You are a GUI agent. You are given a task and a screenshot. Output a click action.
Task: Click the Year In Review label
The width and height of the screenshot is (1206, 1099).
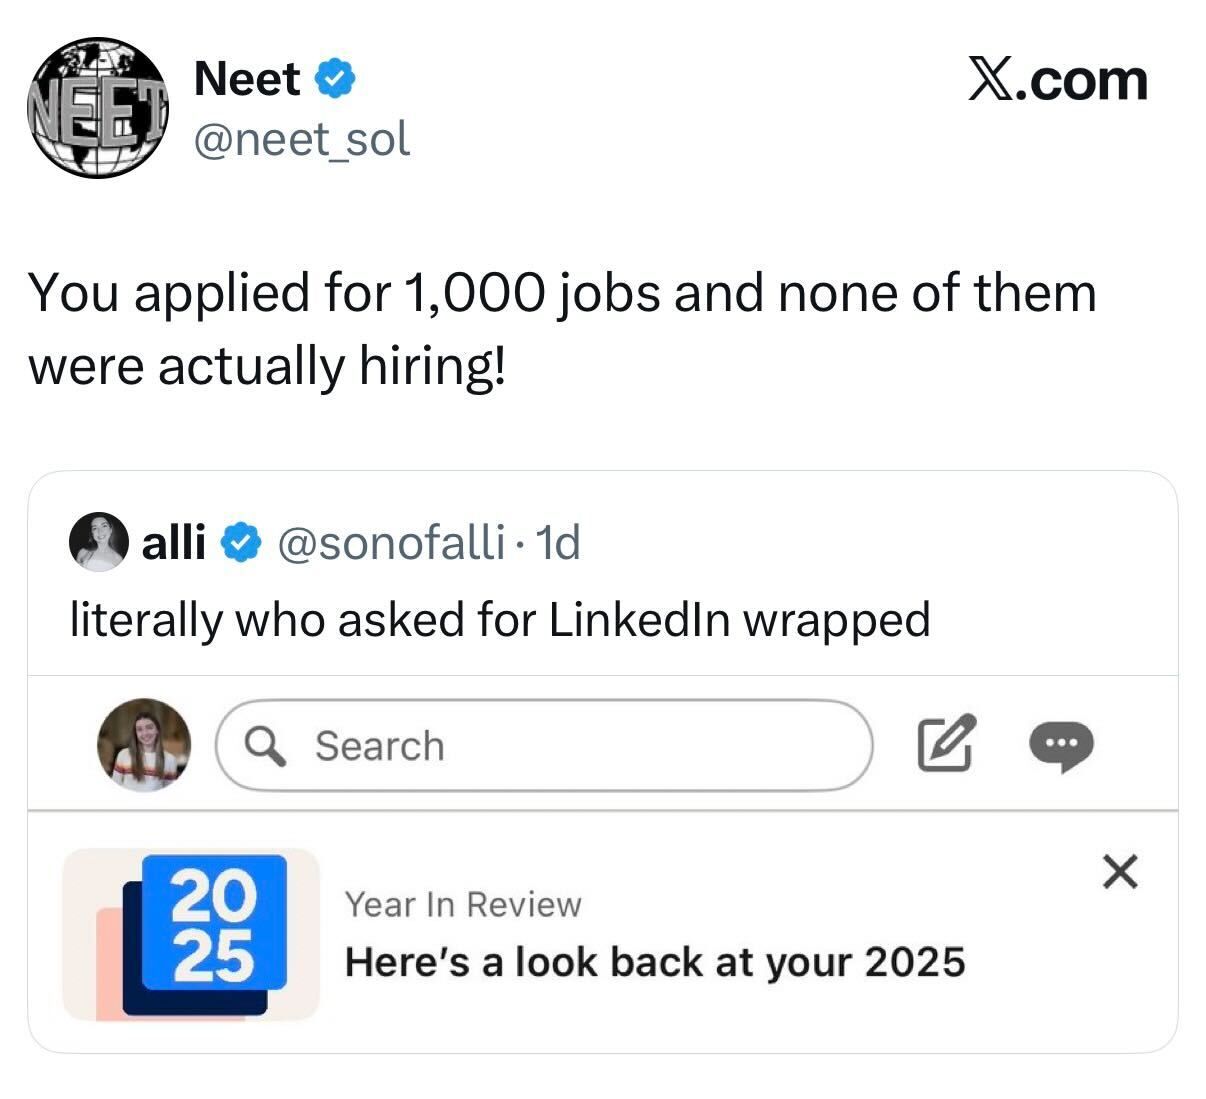click(x=462, y=904)
